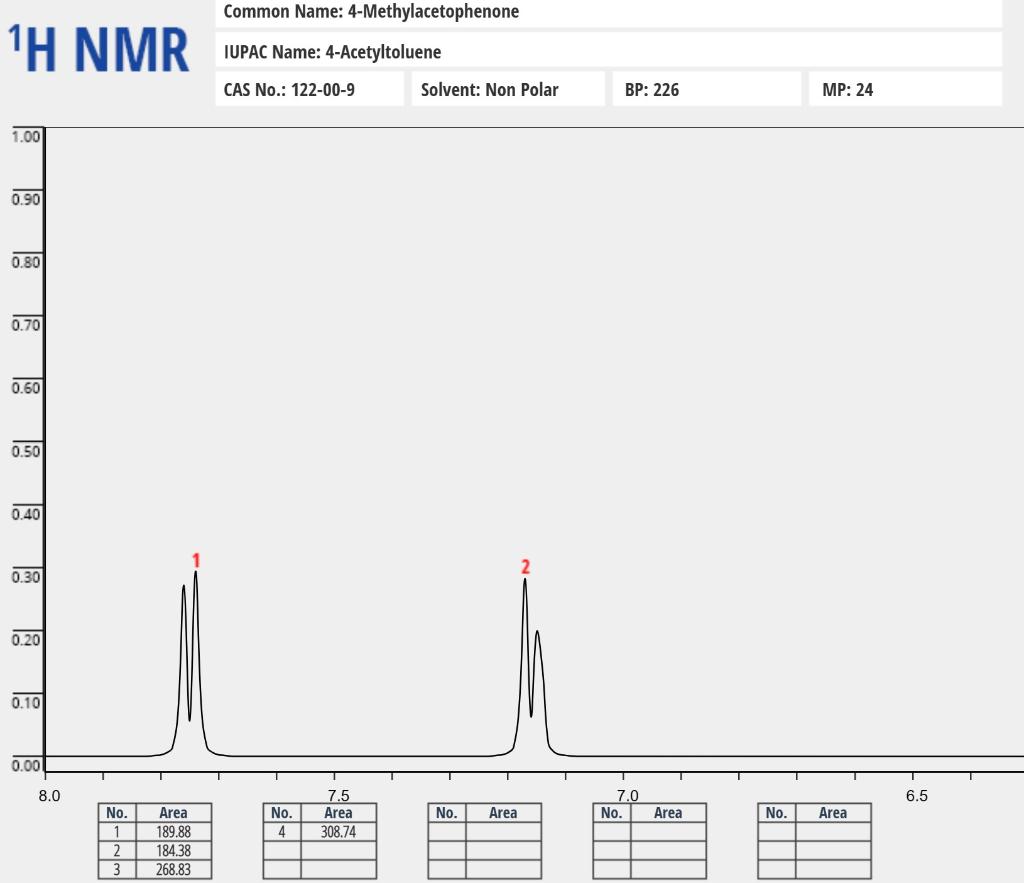The width and height of the screenshot is (1024, 883).
Task: Click the baseline of the spectrum trace
Action: 750,756
